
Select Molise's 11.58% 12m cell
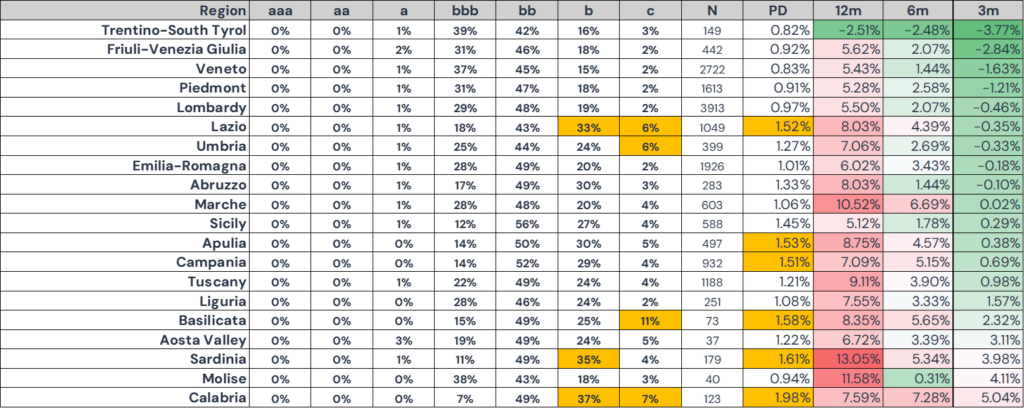tap(848, 379)
